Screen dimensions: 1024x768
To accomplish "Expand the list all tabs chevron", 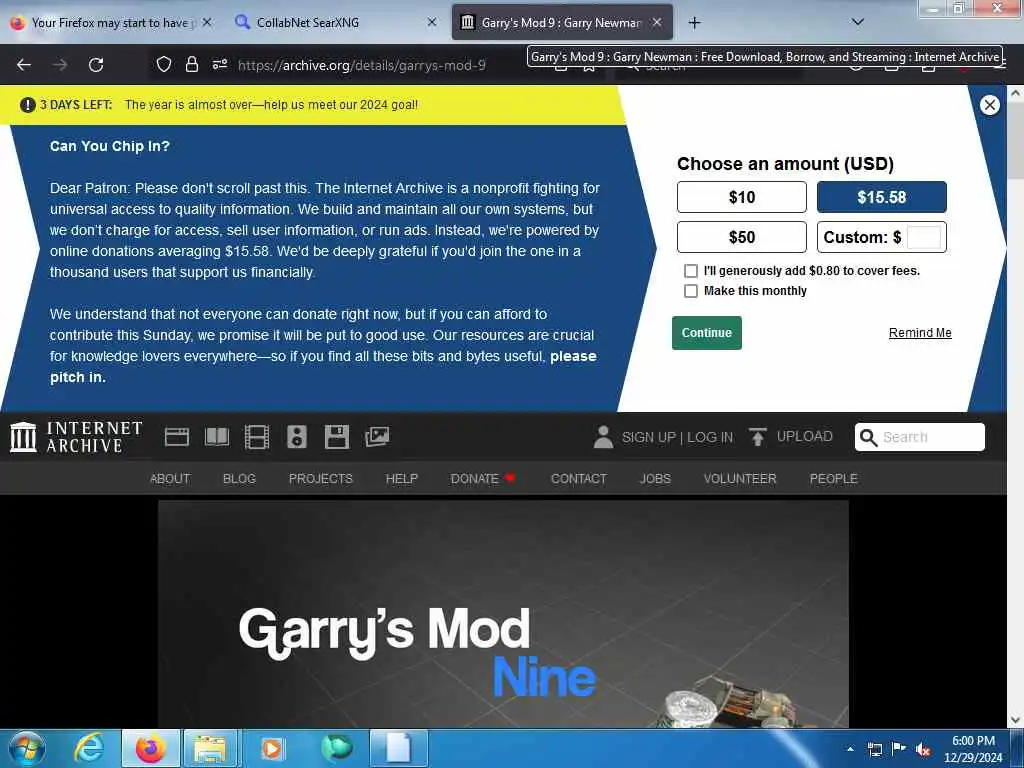I will [x=858, y=22].
